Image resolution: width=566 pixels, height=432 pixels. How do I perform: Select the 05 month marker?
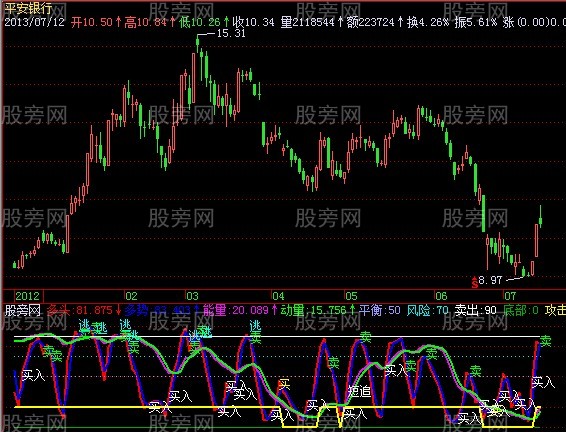[351, 296]
